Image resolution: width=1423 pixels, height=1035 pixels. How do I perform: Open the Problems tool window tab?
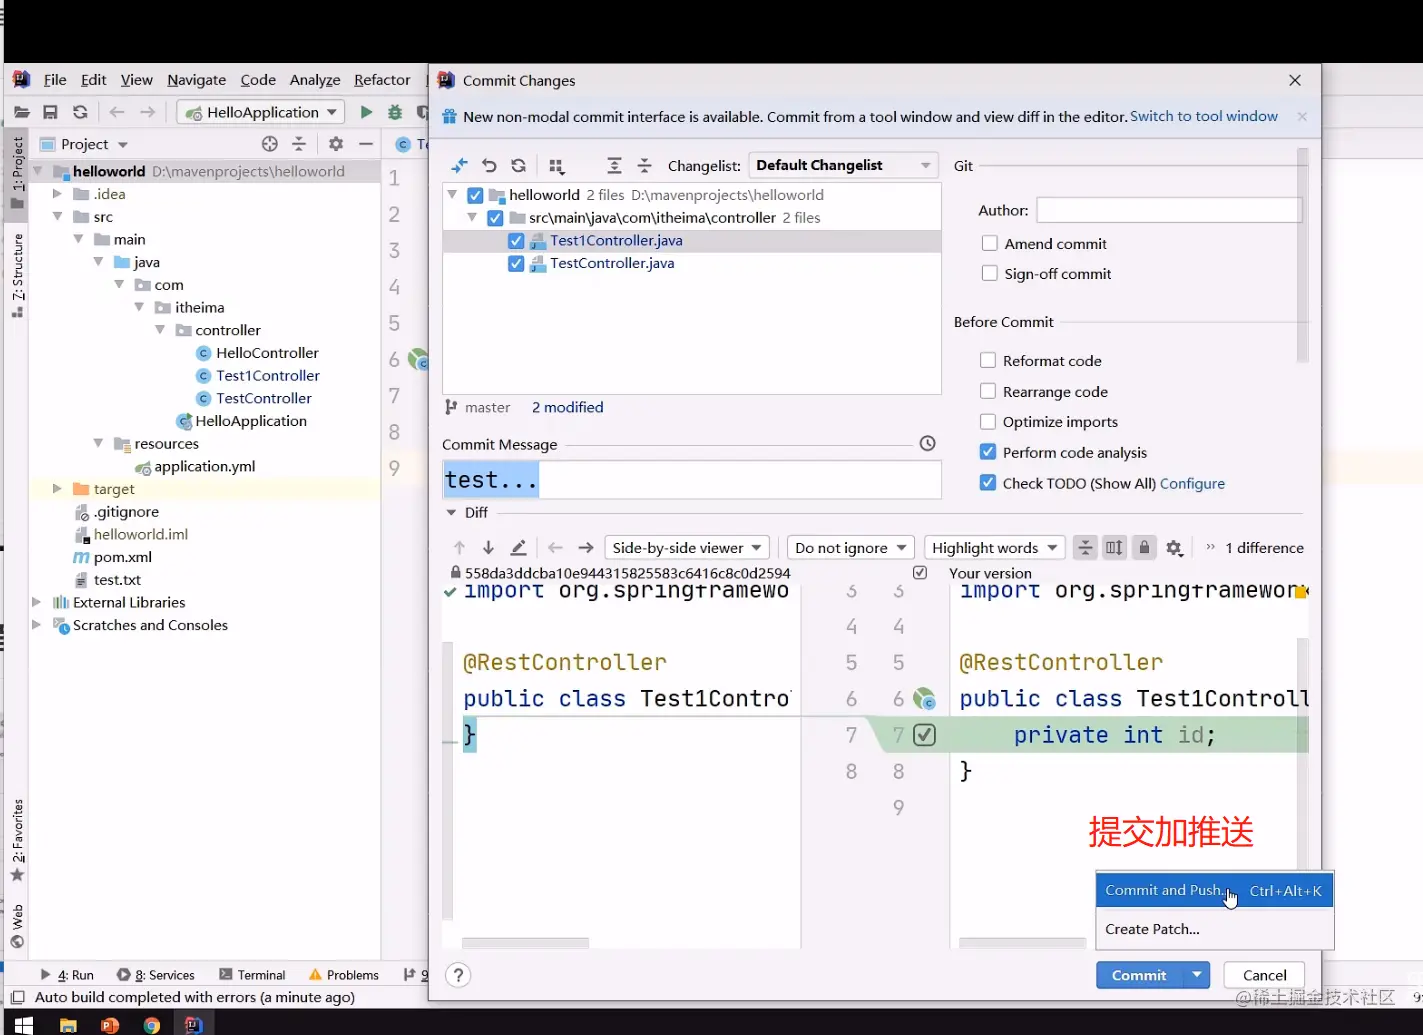344,975
